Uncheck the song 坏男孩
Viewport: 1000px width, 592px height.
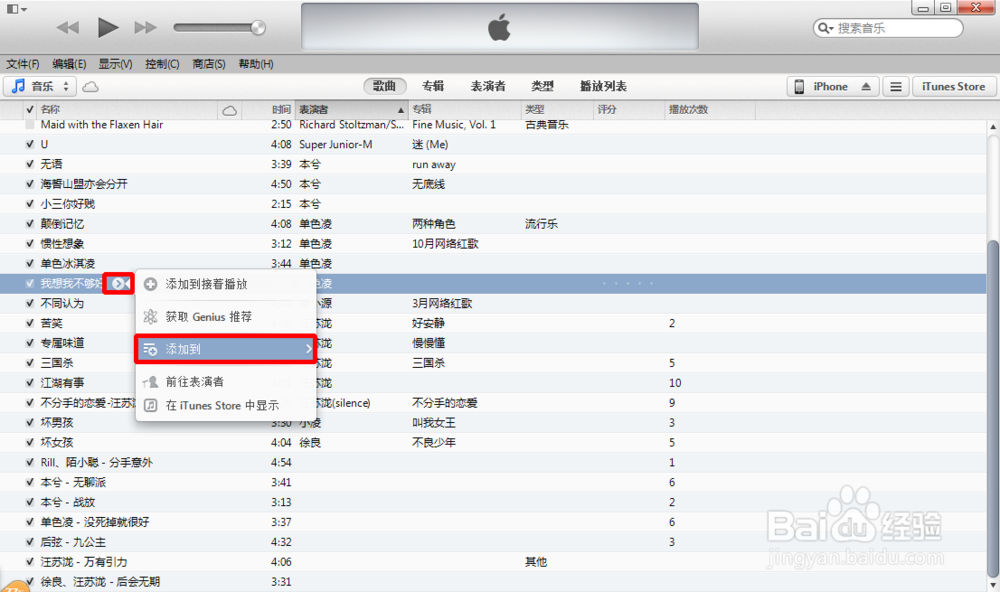click(x=30, y=422)
